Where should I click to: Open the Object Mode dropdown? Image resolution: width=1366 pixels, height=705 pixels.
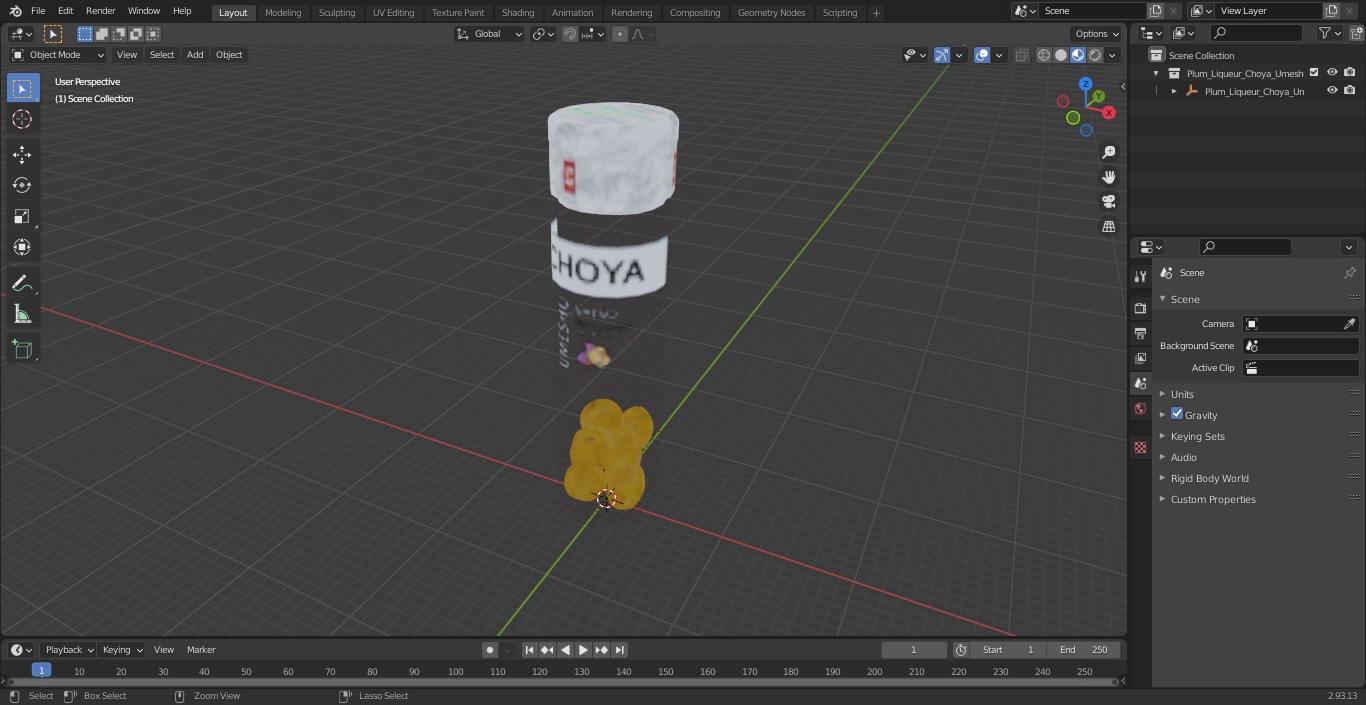[x=58, y=55]
